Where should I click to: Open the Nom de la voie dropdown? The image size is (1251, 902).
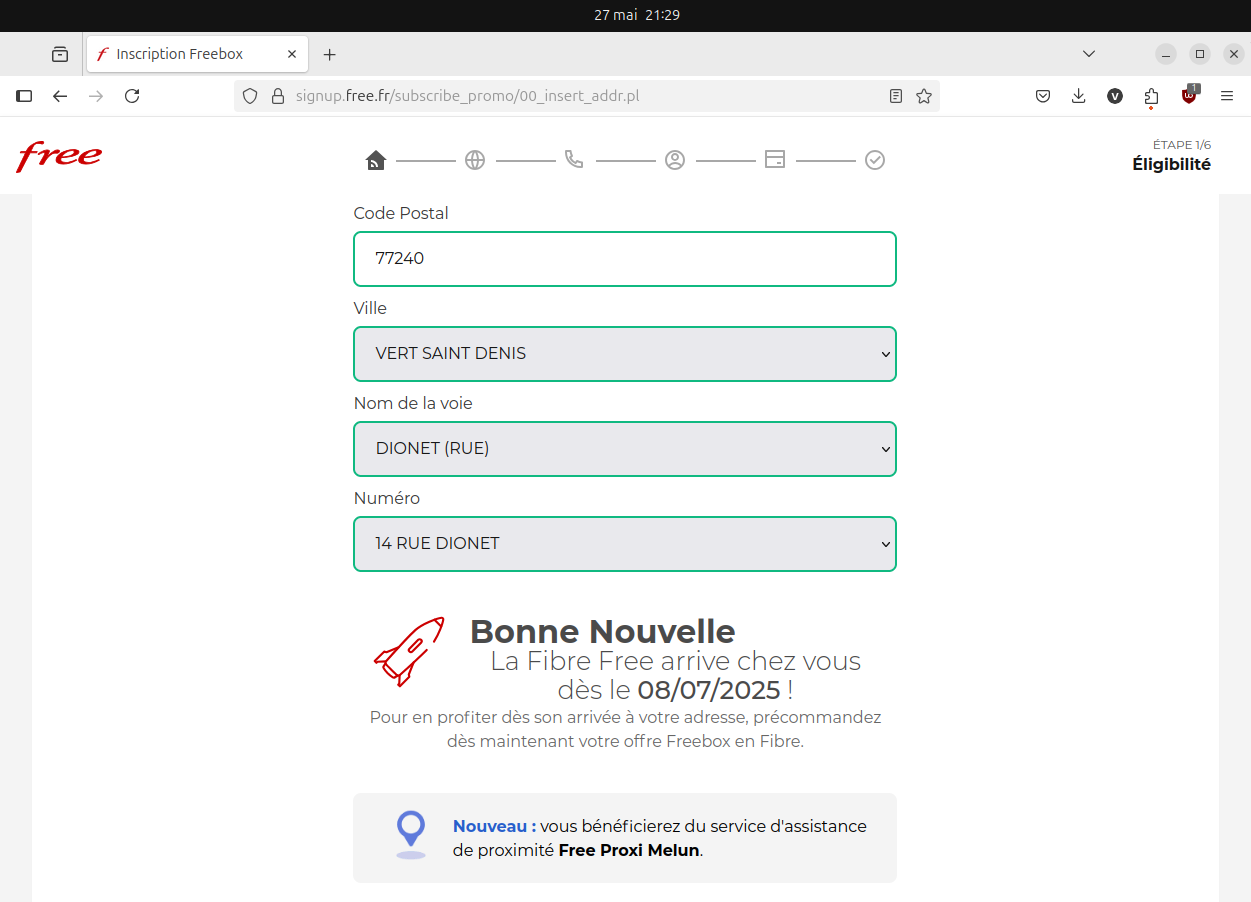[625, 449]
